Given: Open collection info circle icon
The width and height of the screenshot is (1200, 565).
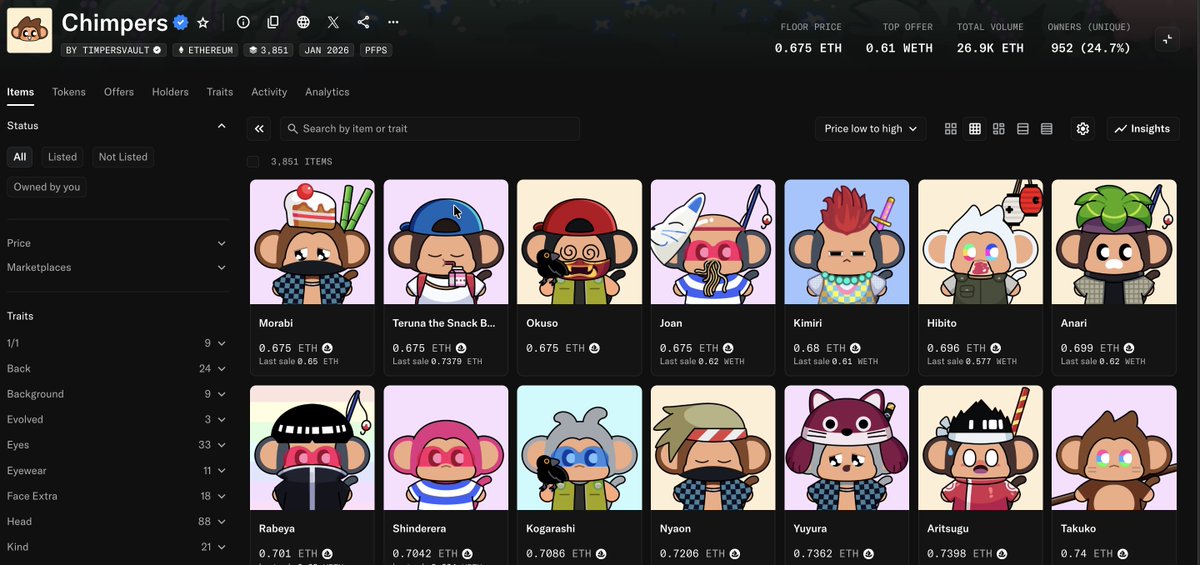Looking at the screenshot, I should [x=243, y=22].
